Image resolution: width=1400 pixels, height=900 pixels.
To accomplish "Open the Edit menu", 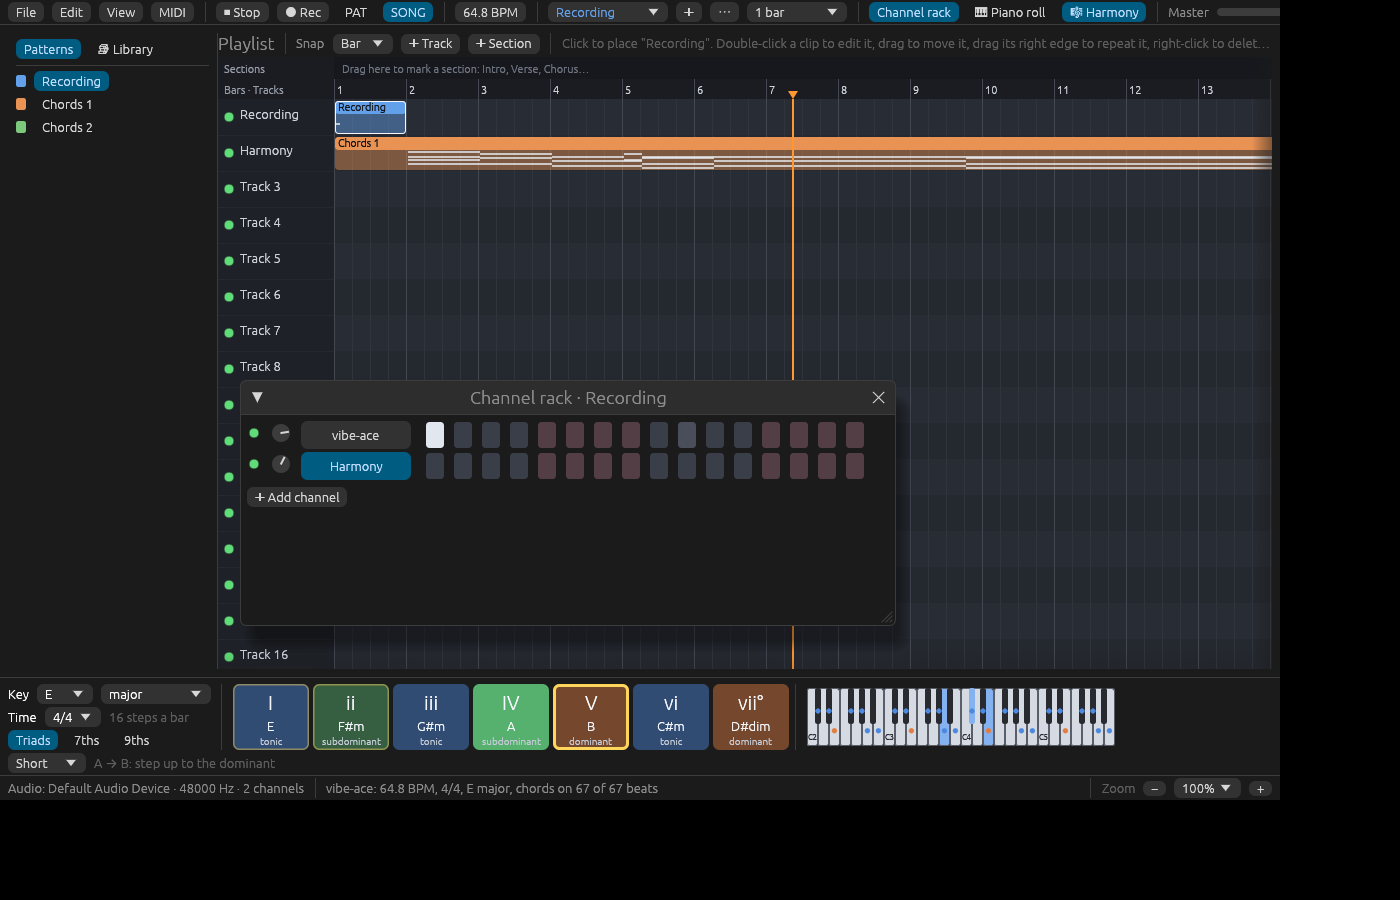I will [71, 12].
